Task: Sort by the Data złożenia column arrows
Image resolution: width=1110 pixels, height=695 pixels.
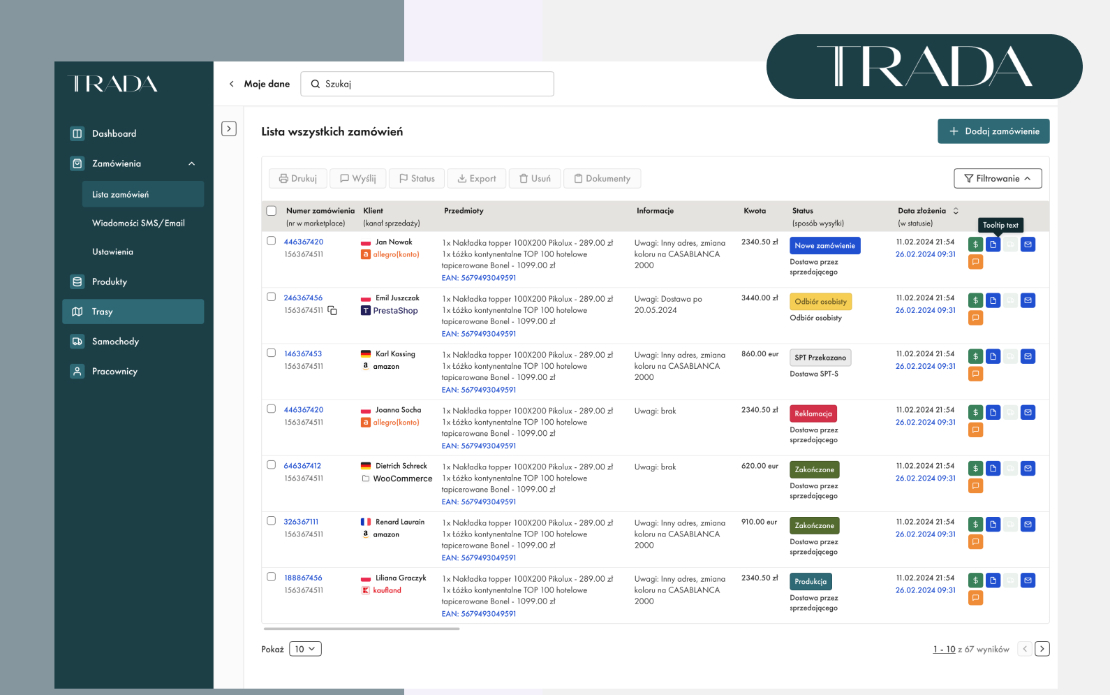Action: (x=956, y=211)
